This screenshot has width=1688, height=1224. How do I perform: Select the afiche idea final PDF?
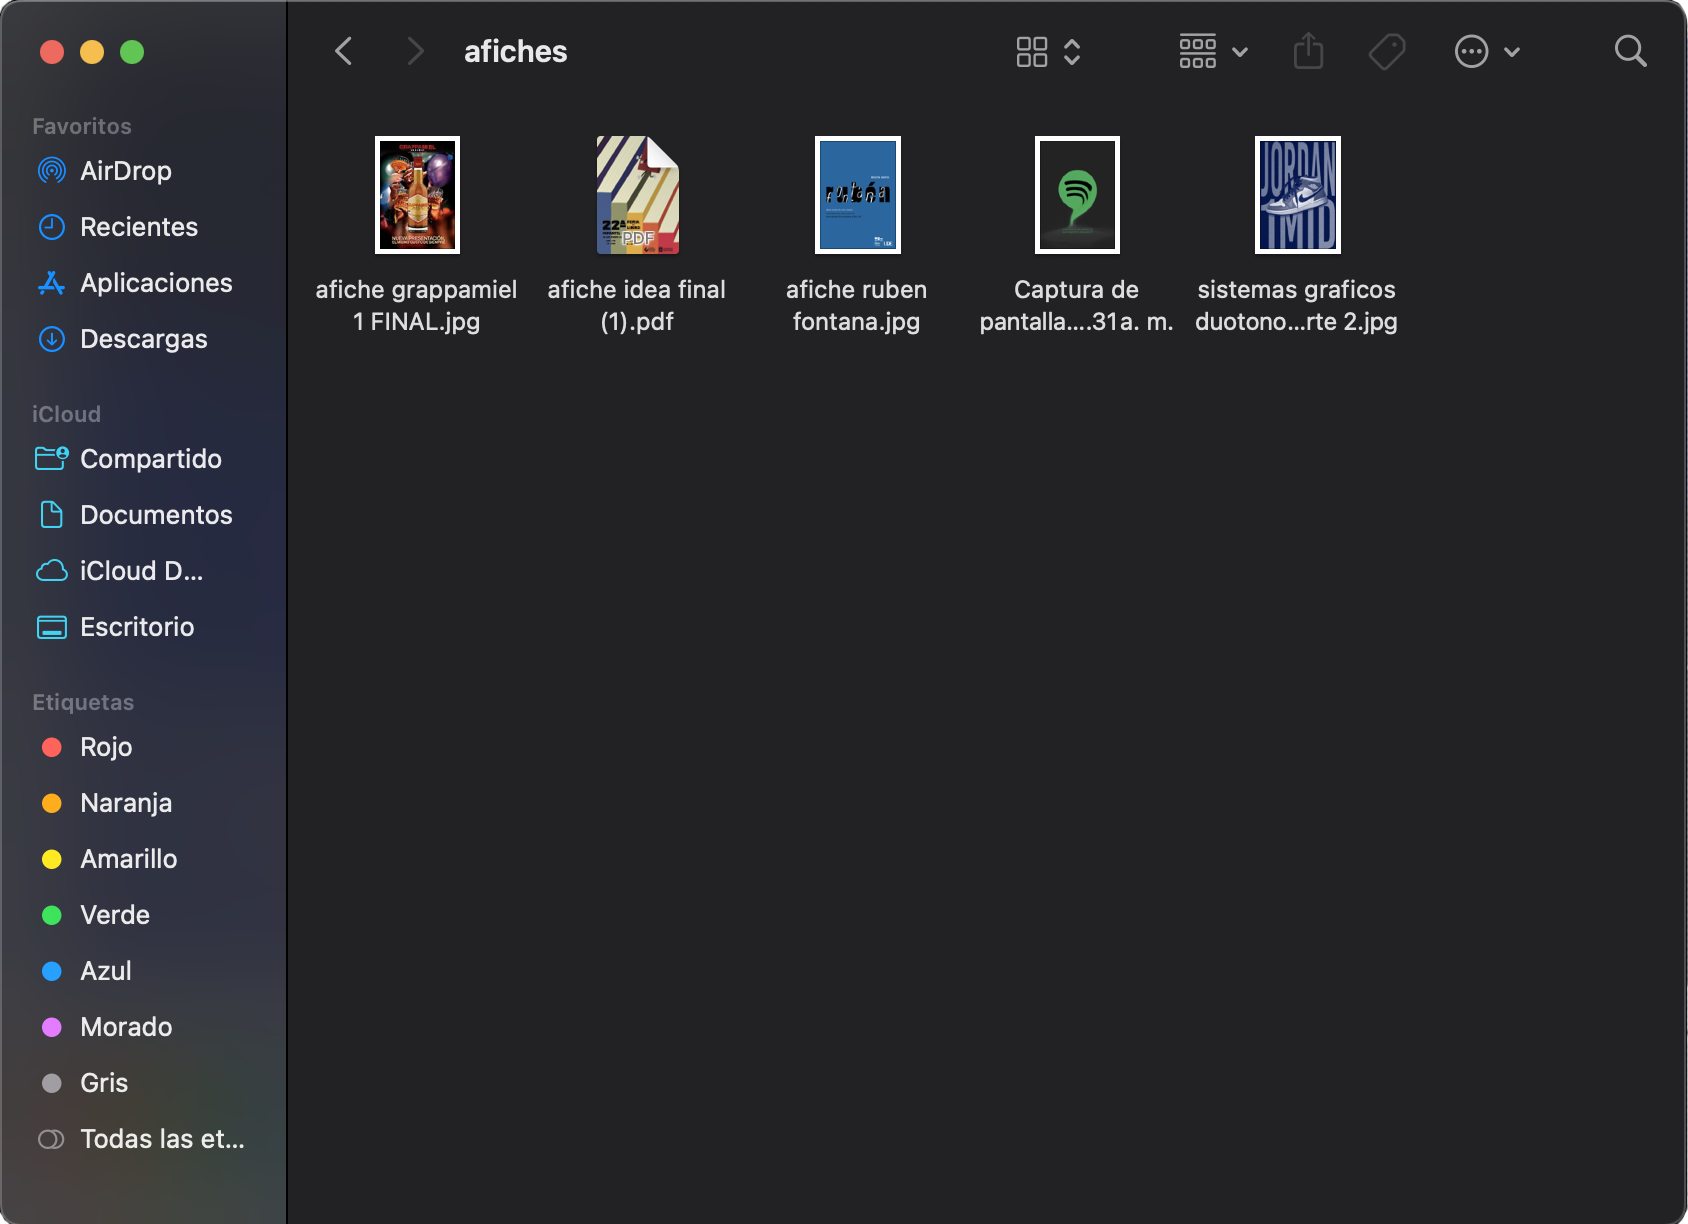(x=637, y=195)
